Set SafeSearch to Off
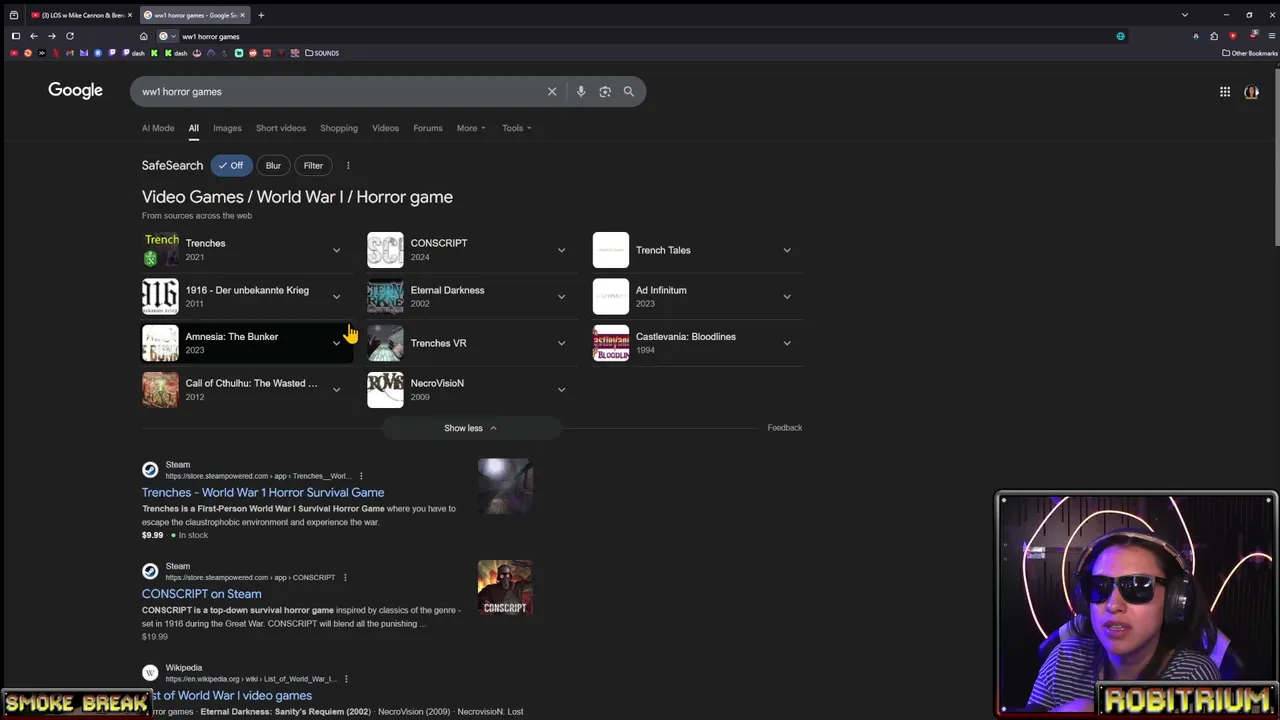1280x720 pixels. coord(231,166)
